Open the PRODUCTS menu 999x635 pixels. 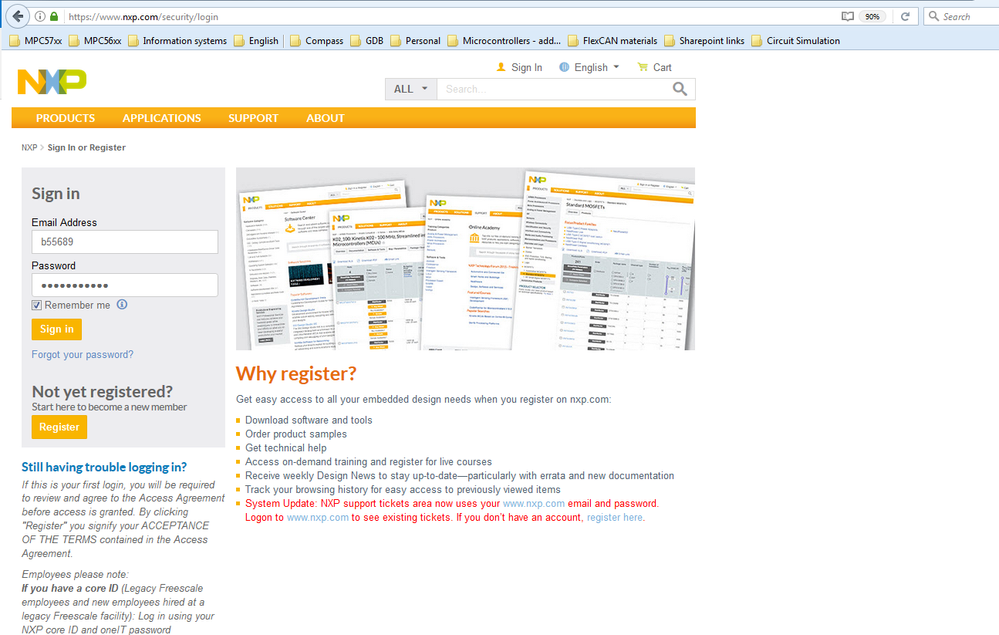tap(65, 118)
